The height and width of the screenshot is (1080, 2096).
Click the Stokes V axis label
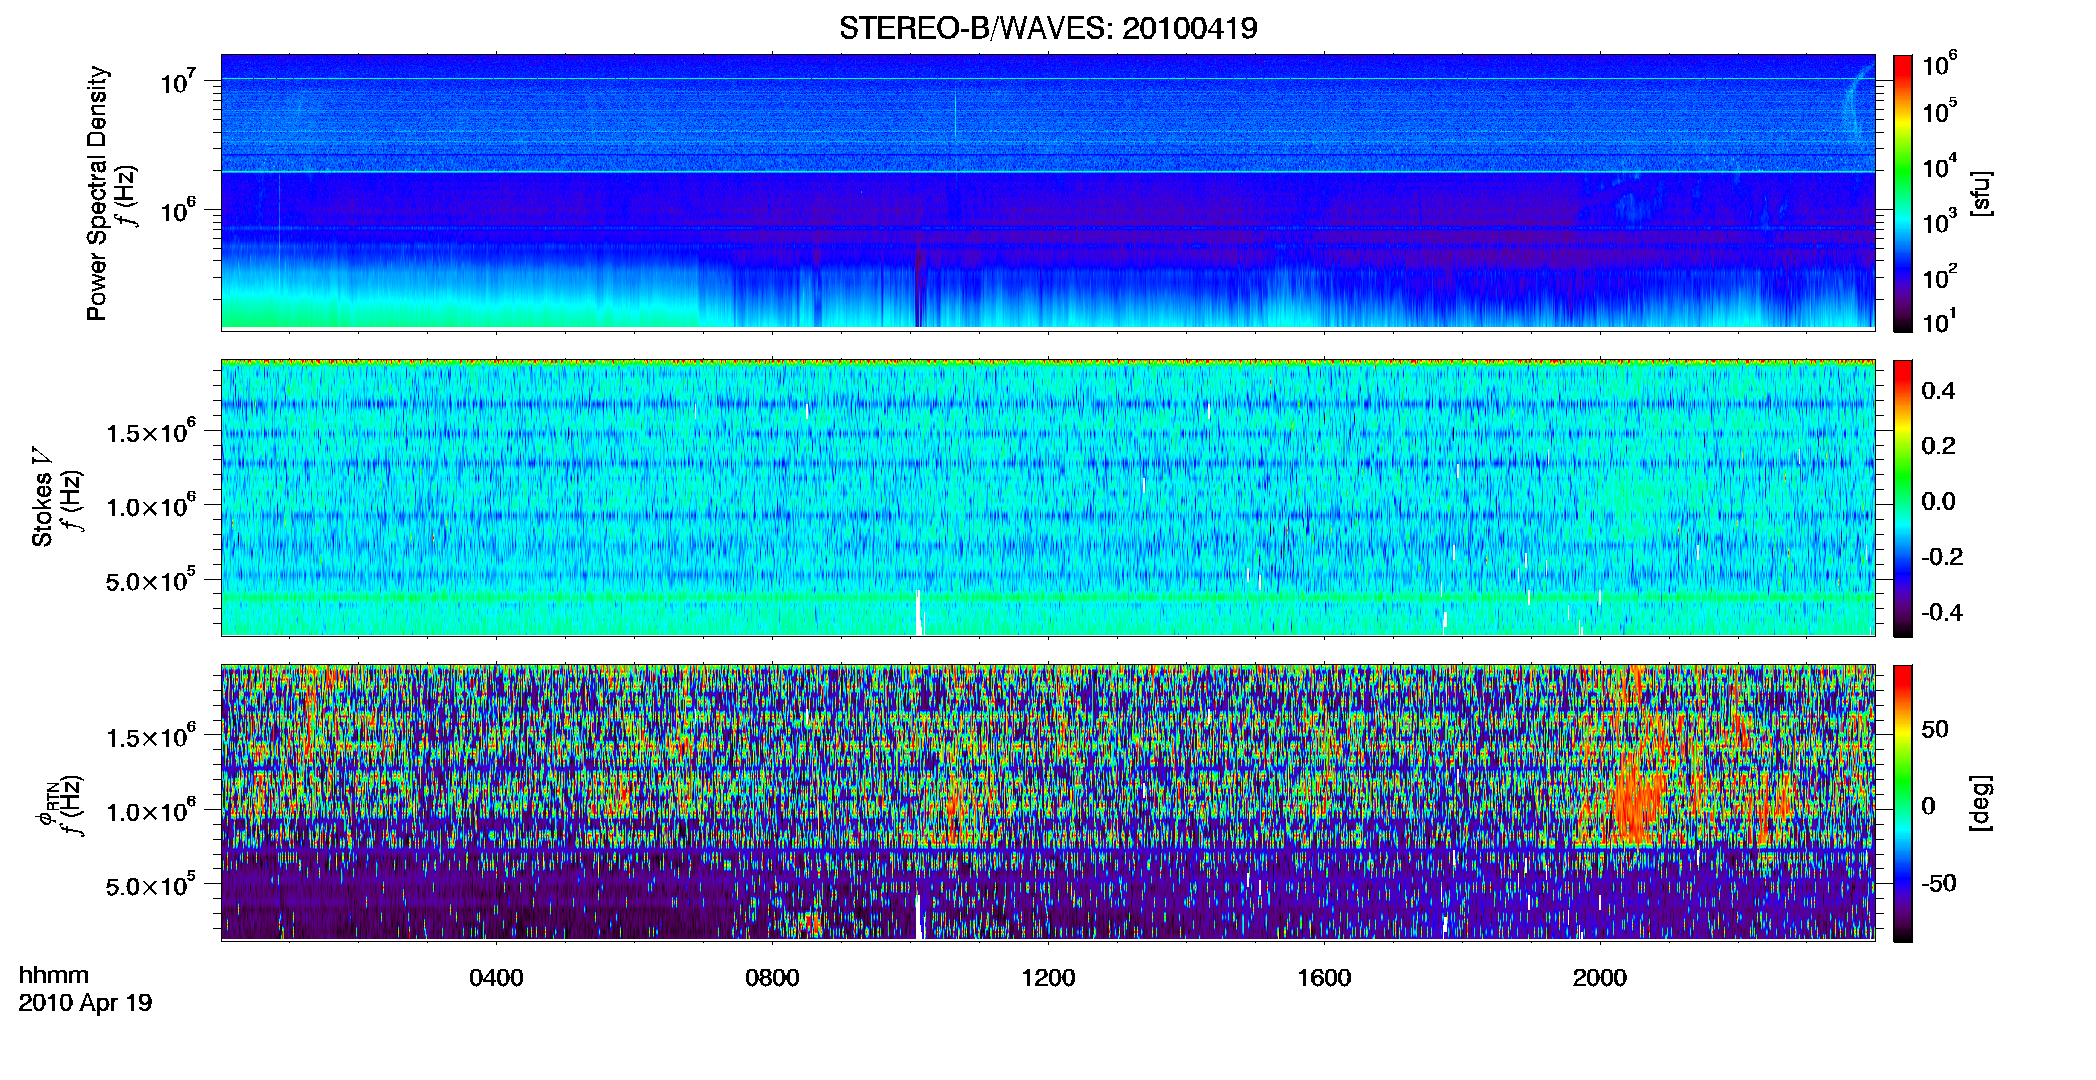coord(43,498)
